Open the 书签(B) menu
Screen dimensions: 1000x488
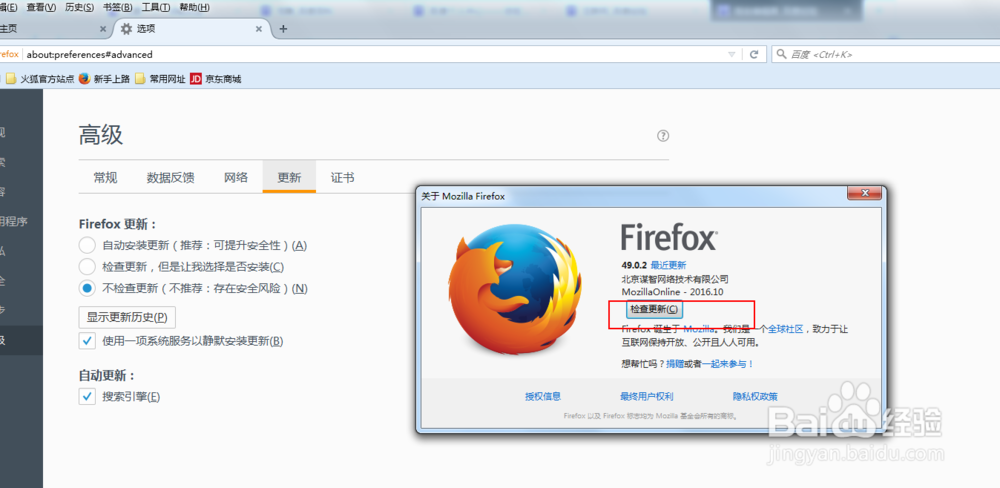[117, 8]
